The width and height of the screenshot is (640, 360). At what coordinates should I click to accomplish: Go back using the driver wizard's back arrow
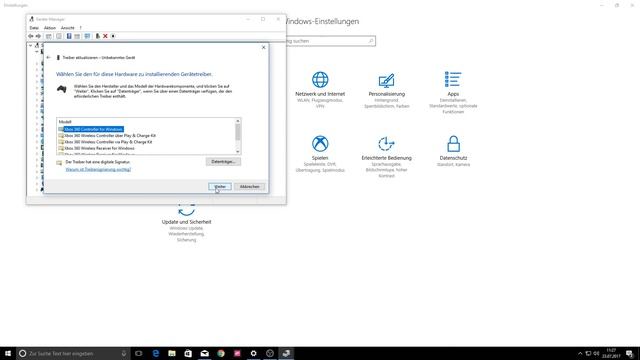pos(49,58)
